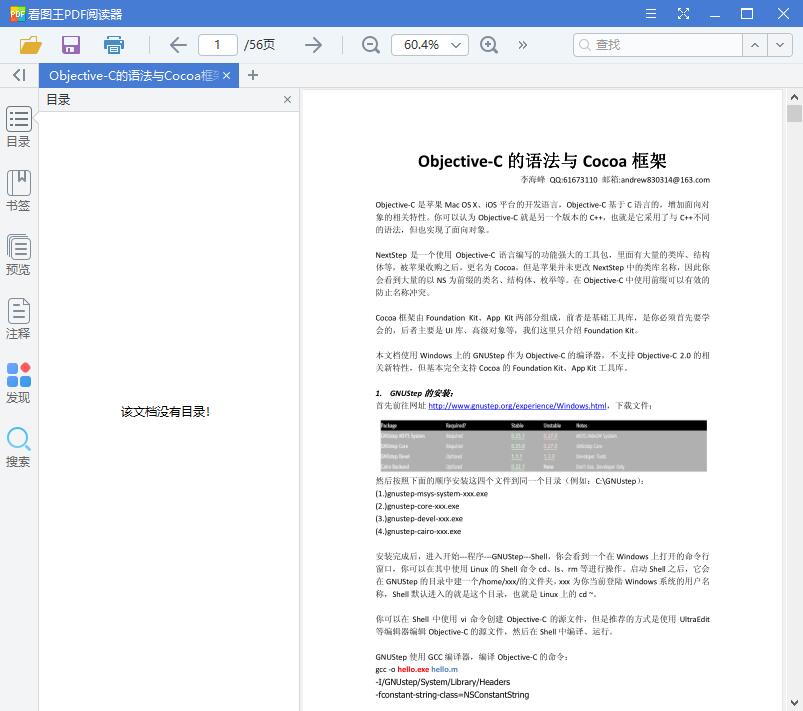Image resolution: width=803 pixels, height=711 pixels.
Task: Go back using the left arrow button
Action: tap(177, 45)
